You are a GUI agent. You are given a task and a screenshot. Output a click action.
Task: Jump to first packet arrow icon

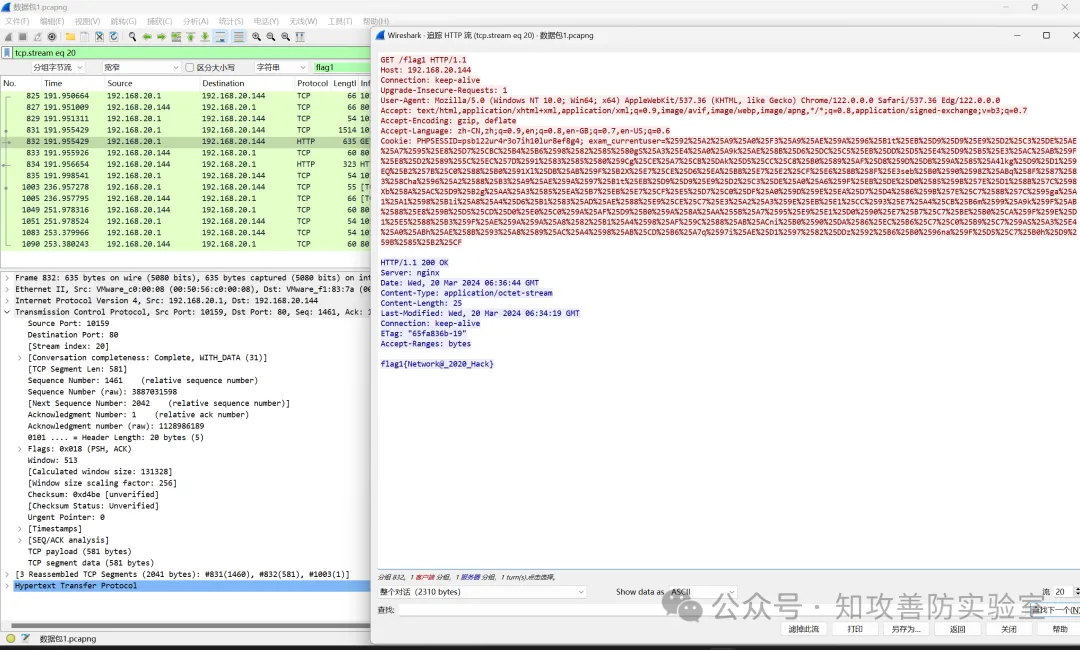(x=191, y=36)
